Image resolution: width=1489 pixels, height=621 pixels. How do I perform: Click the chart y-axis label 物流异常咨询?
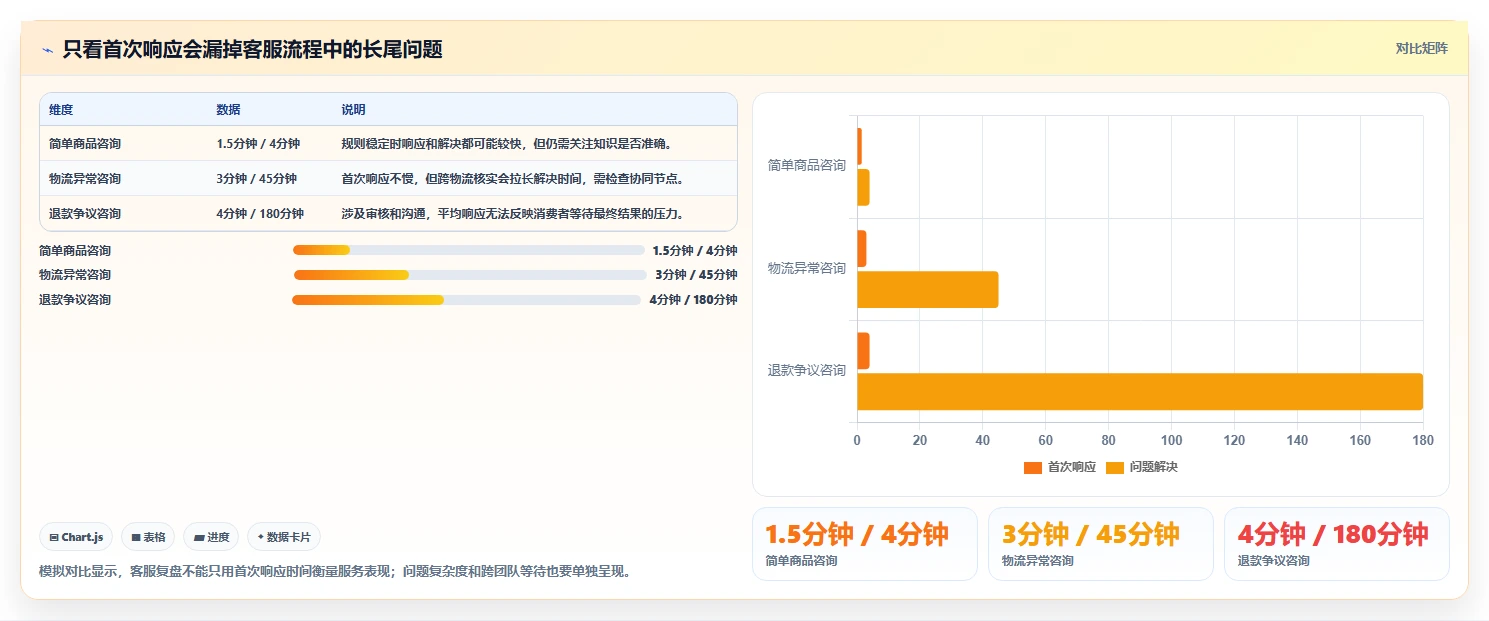tap(807, 268)
